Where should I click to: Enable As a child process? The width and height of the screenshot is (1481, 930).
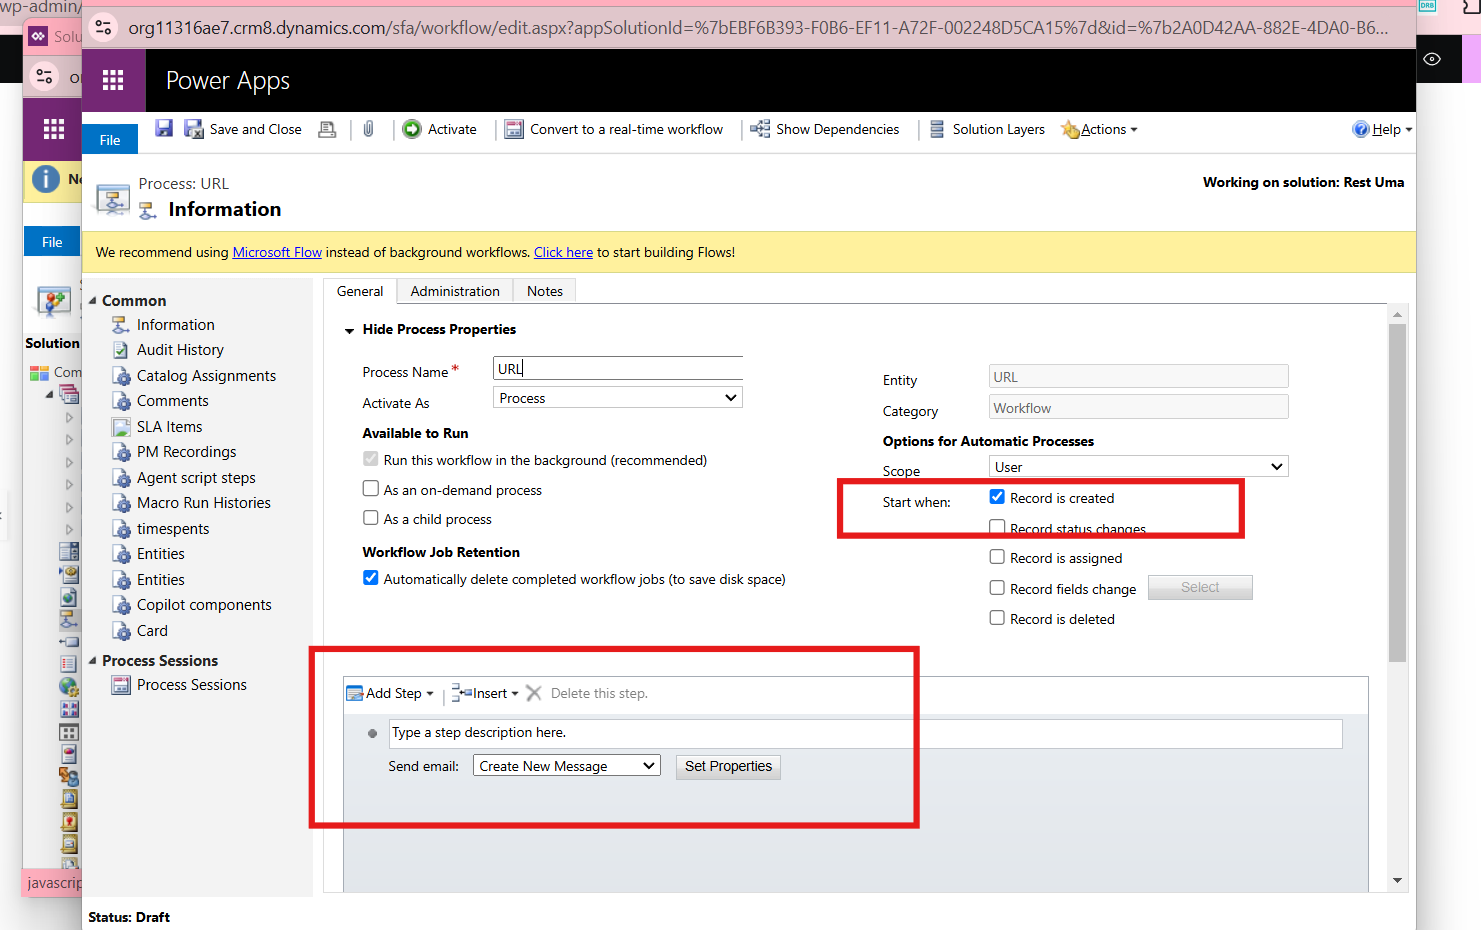(371, 518)
